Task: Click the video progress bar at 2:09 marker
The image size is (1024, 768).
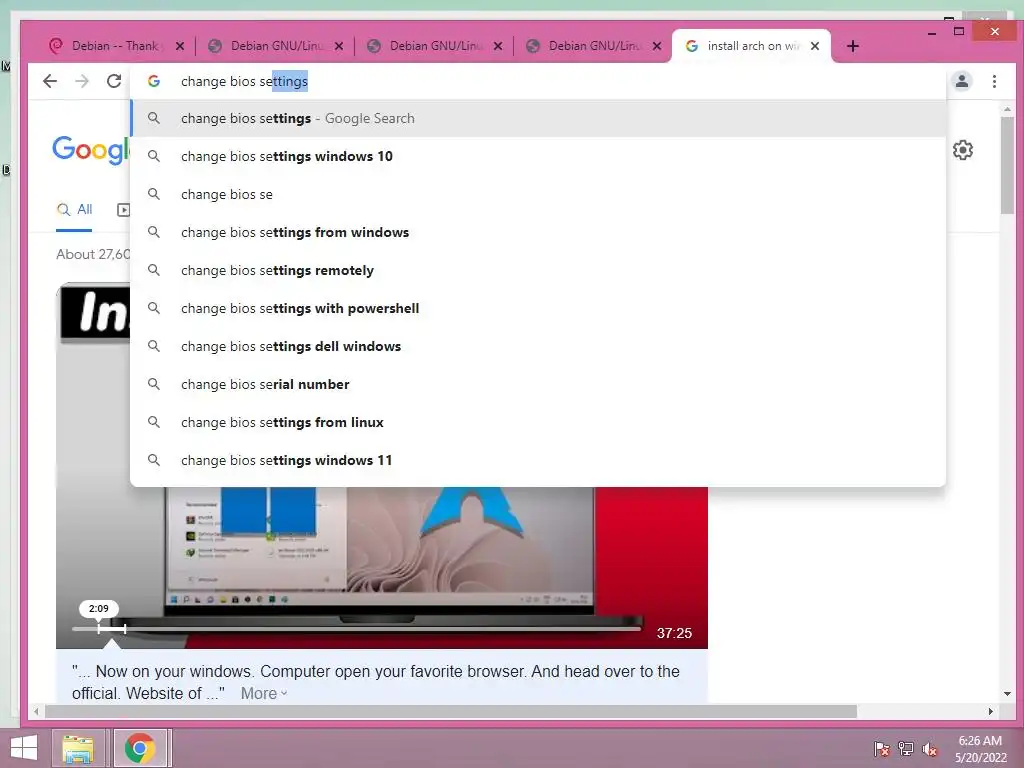Action: point(99,628)
